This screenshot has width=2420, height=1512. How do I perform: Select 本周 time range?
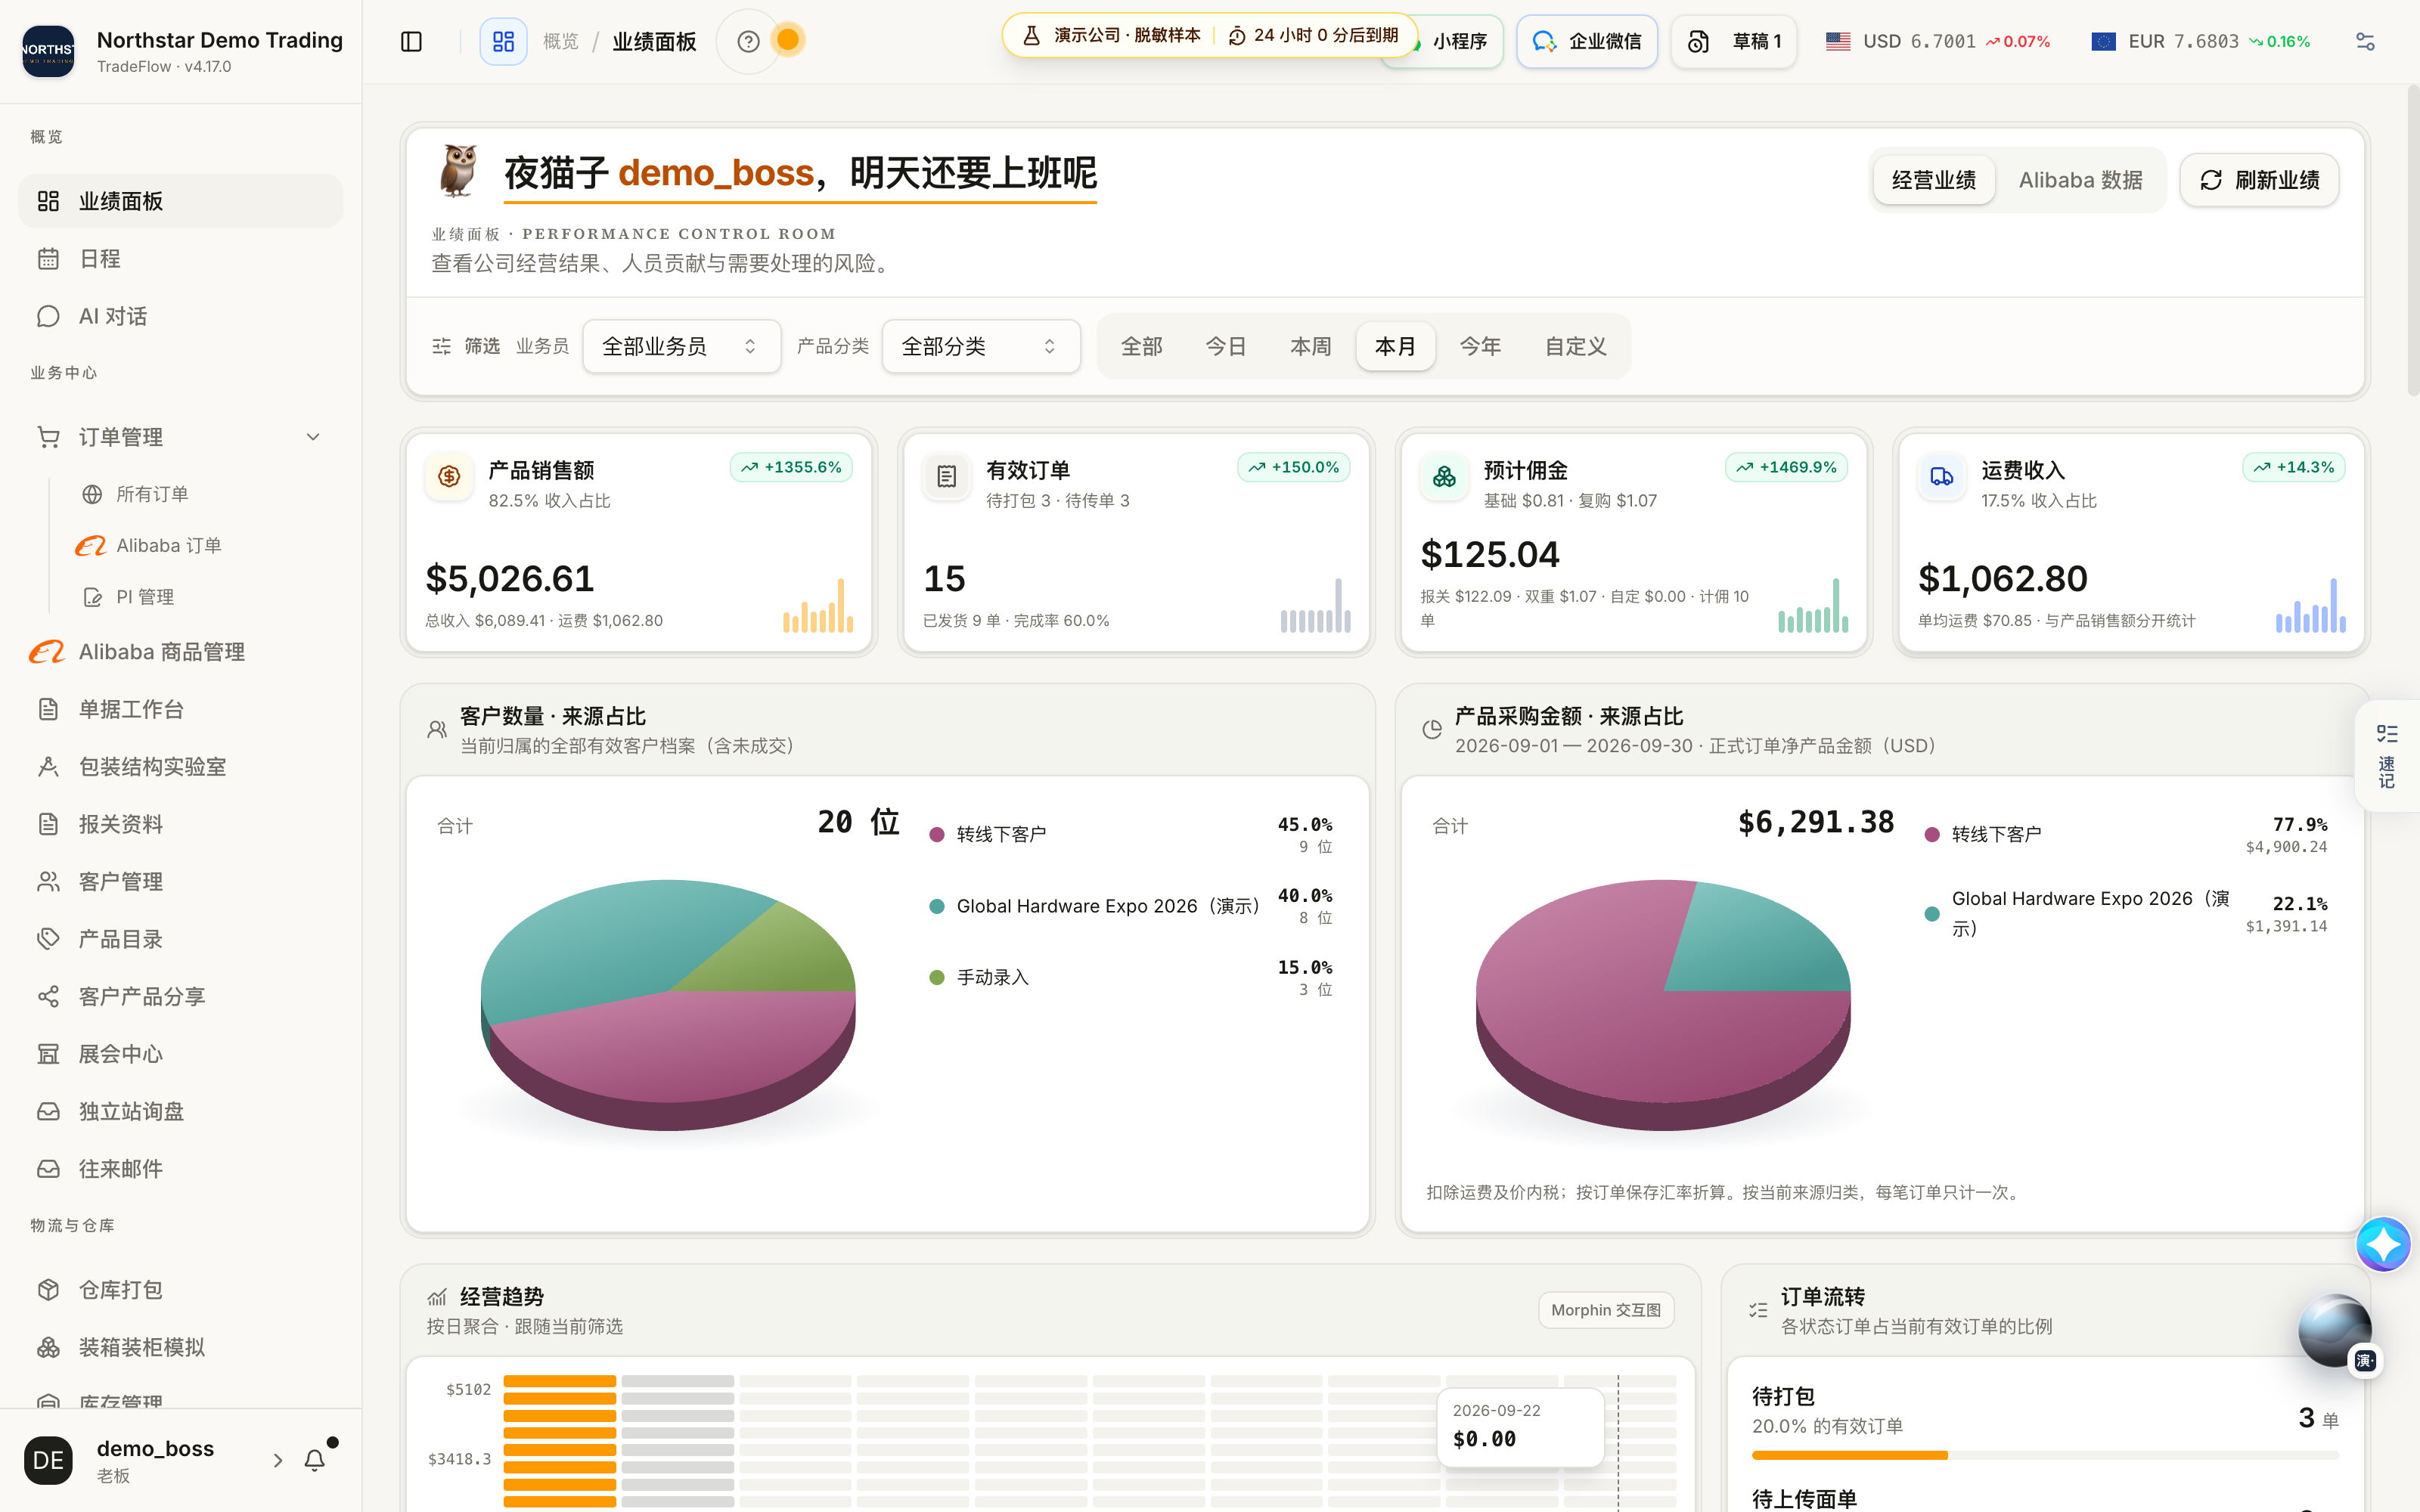pos(1311,346)
